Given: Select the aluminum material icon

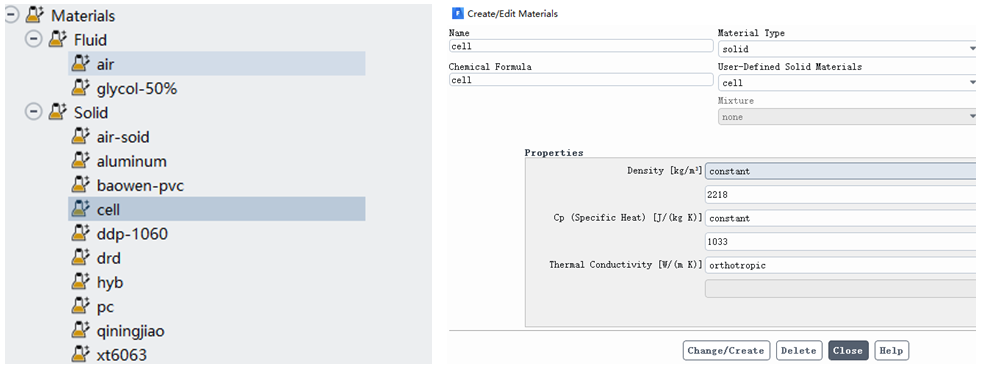Looking at the screenshot, I should tap(81, 161).
